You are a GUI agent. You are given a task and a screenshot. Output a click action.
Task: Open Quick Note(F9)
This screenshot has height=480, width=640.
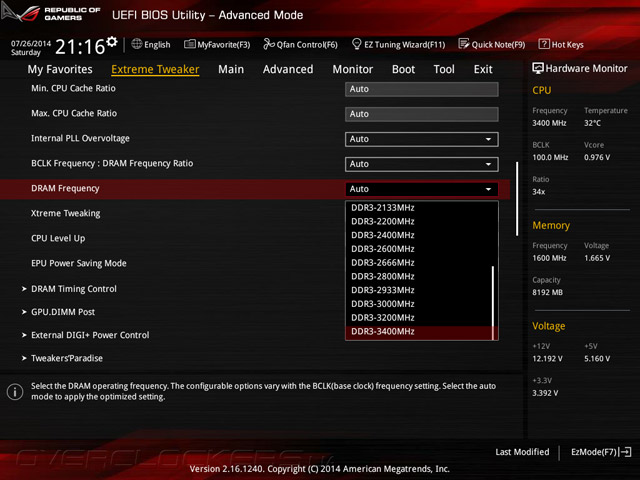click(492, 44)
